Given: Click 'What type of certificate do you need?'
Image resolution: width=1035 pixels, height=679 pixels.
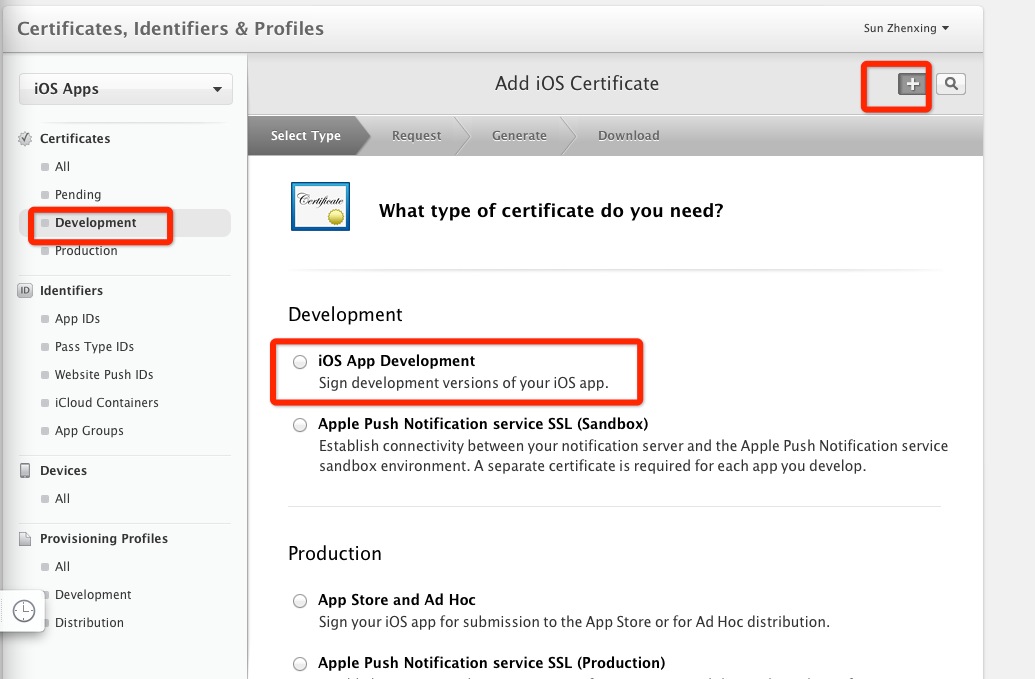Looking at the screenshot, I should coord(551,210).
